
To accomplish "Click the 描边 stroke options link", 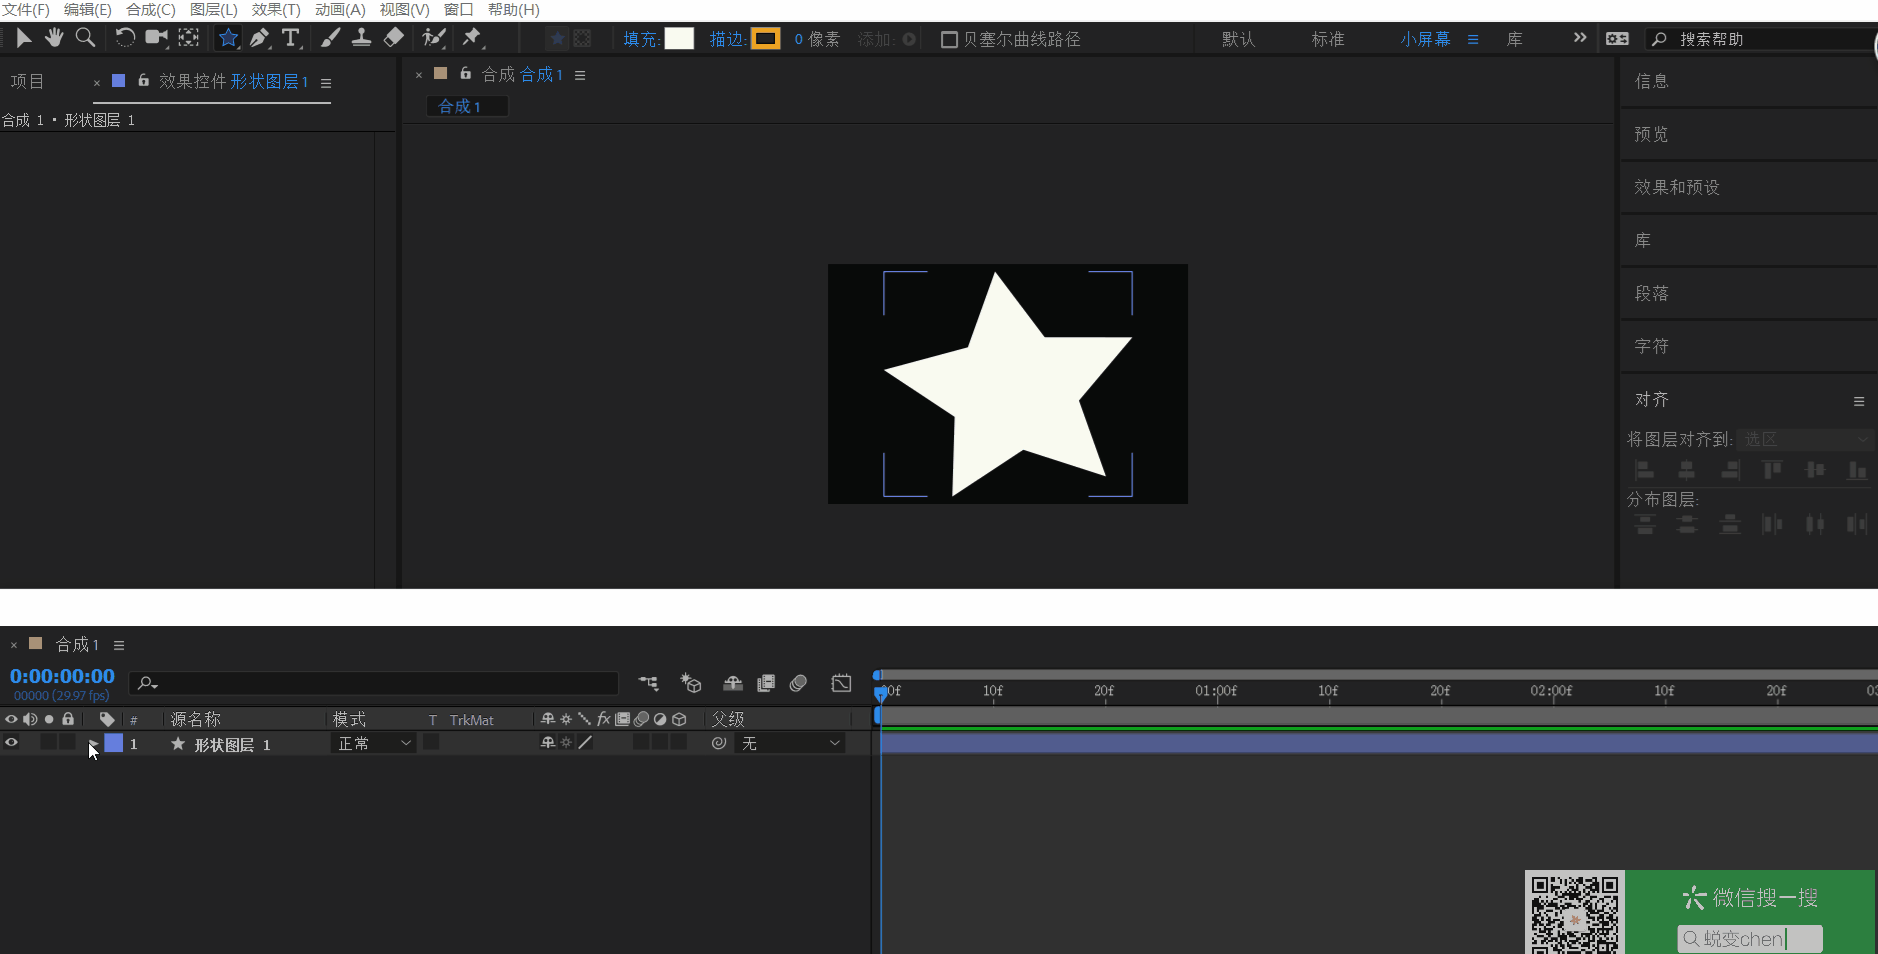I will click(726, 39).
